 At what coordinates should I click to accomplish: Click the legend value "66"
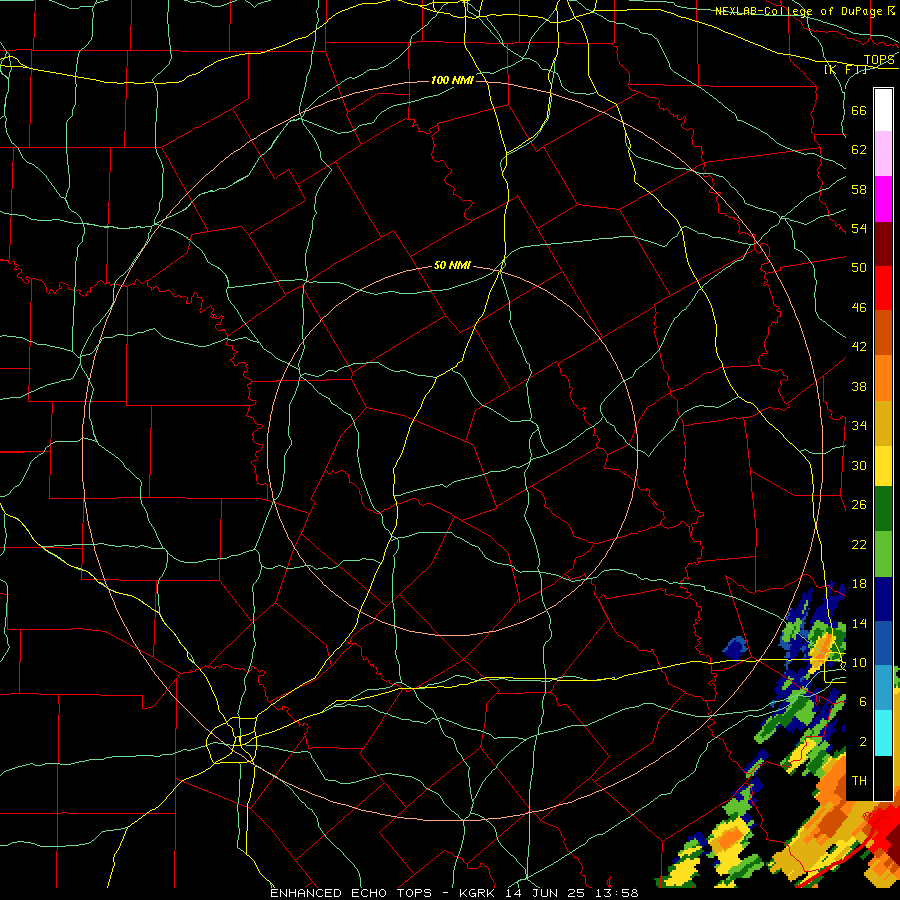[859, 110]
